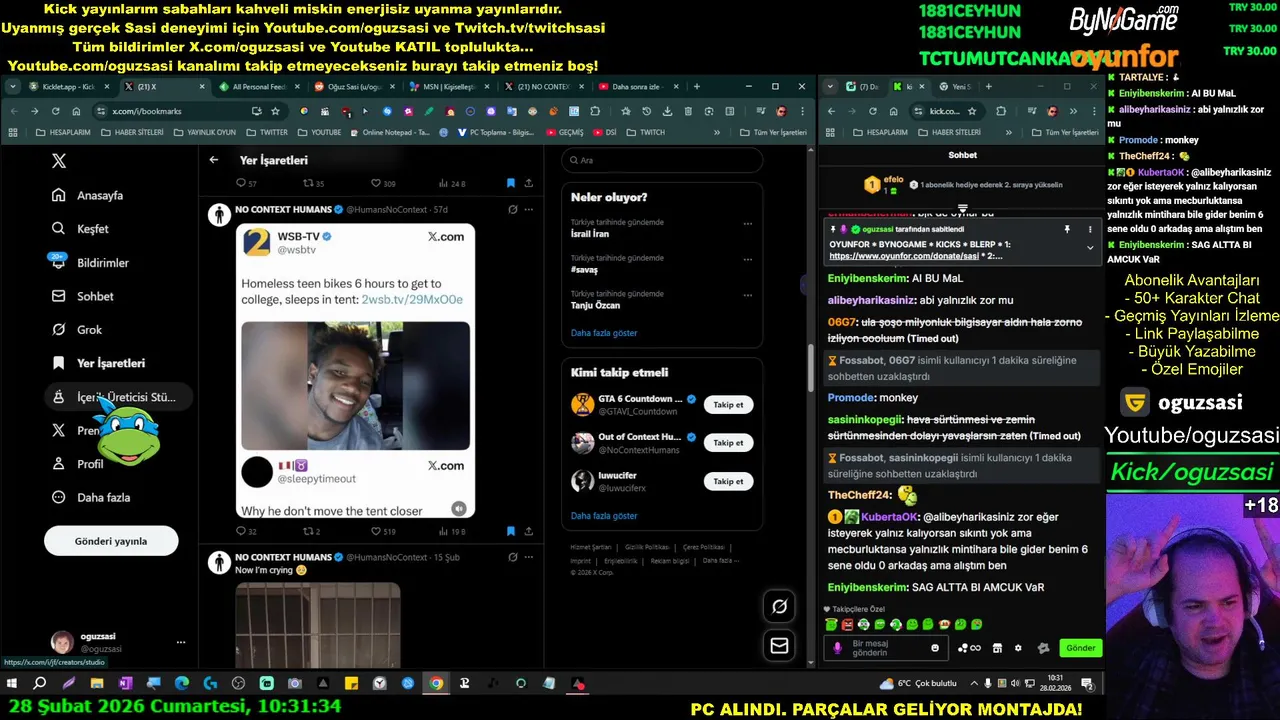Open the emoji picker in Kick message box
The image size is (1280, 720).
point(935,648)
